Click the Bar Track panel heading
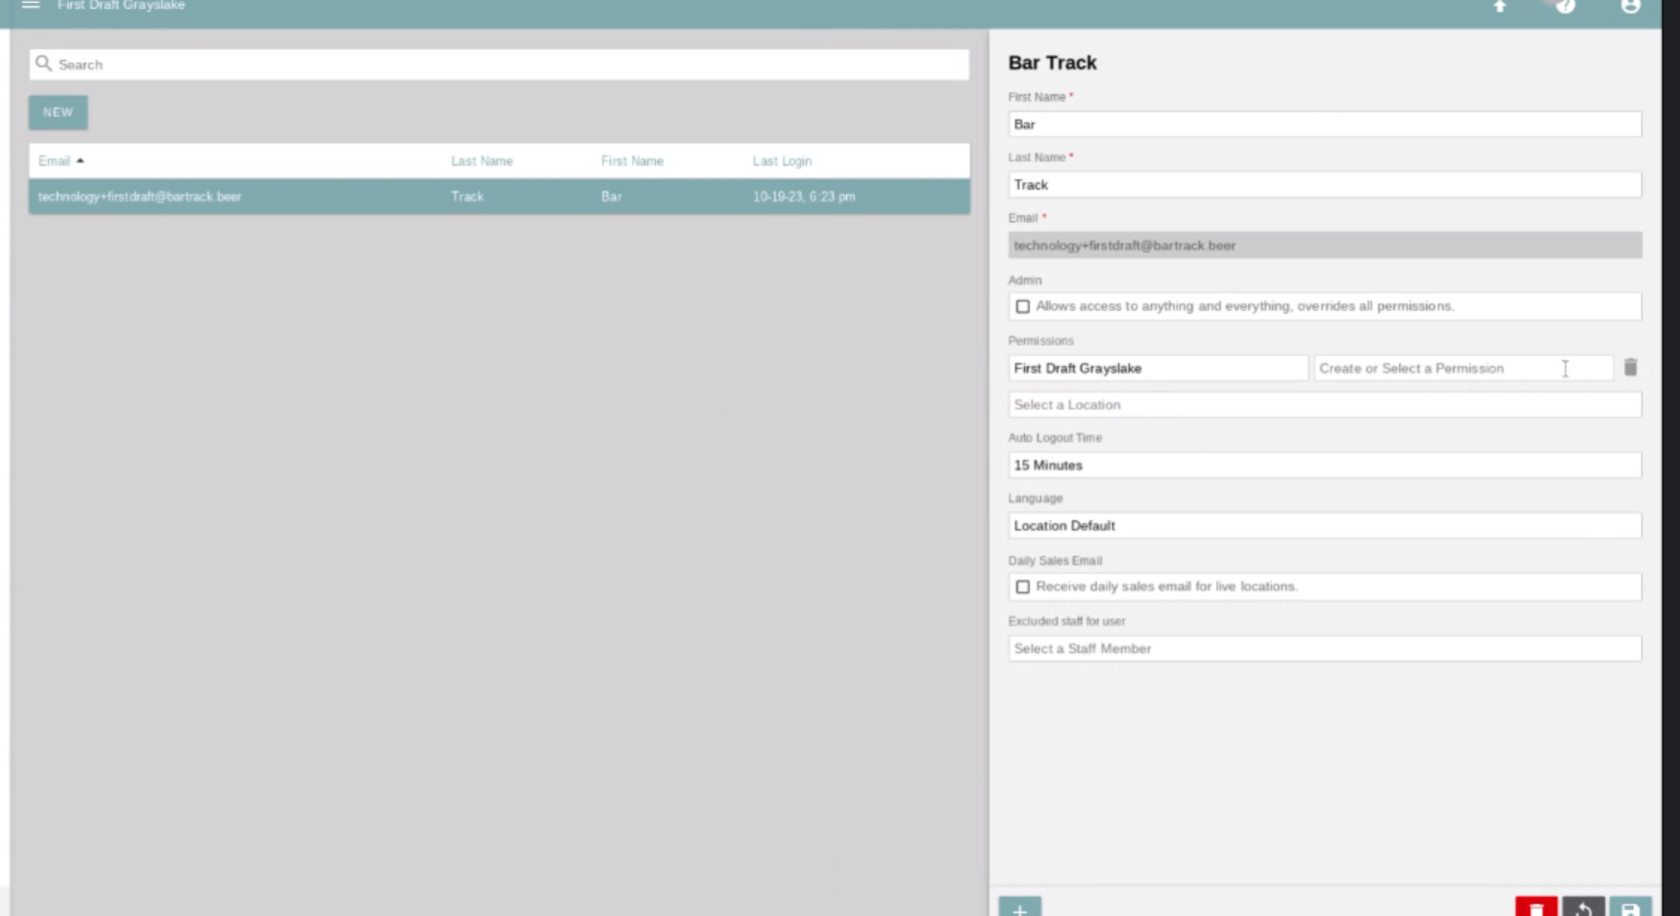 click(1052, 63)
